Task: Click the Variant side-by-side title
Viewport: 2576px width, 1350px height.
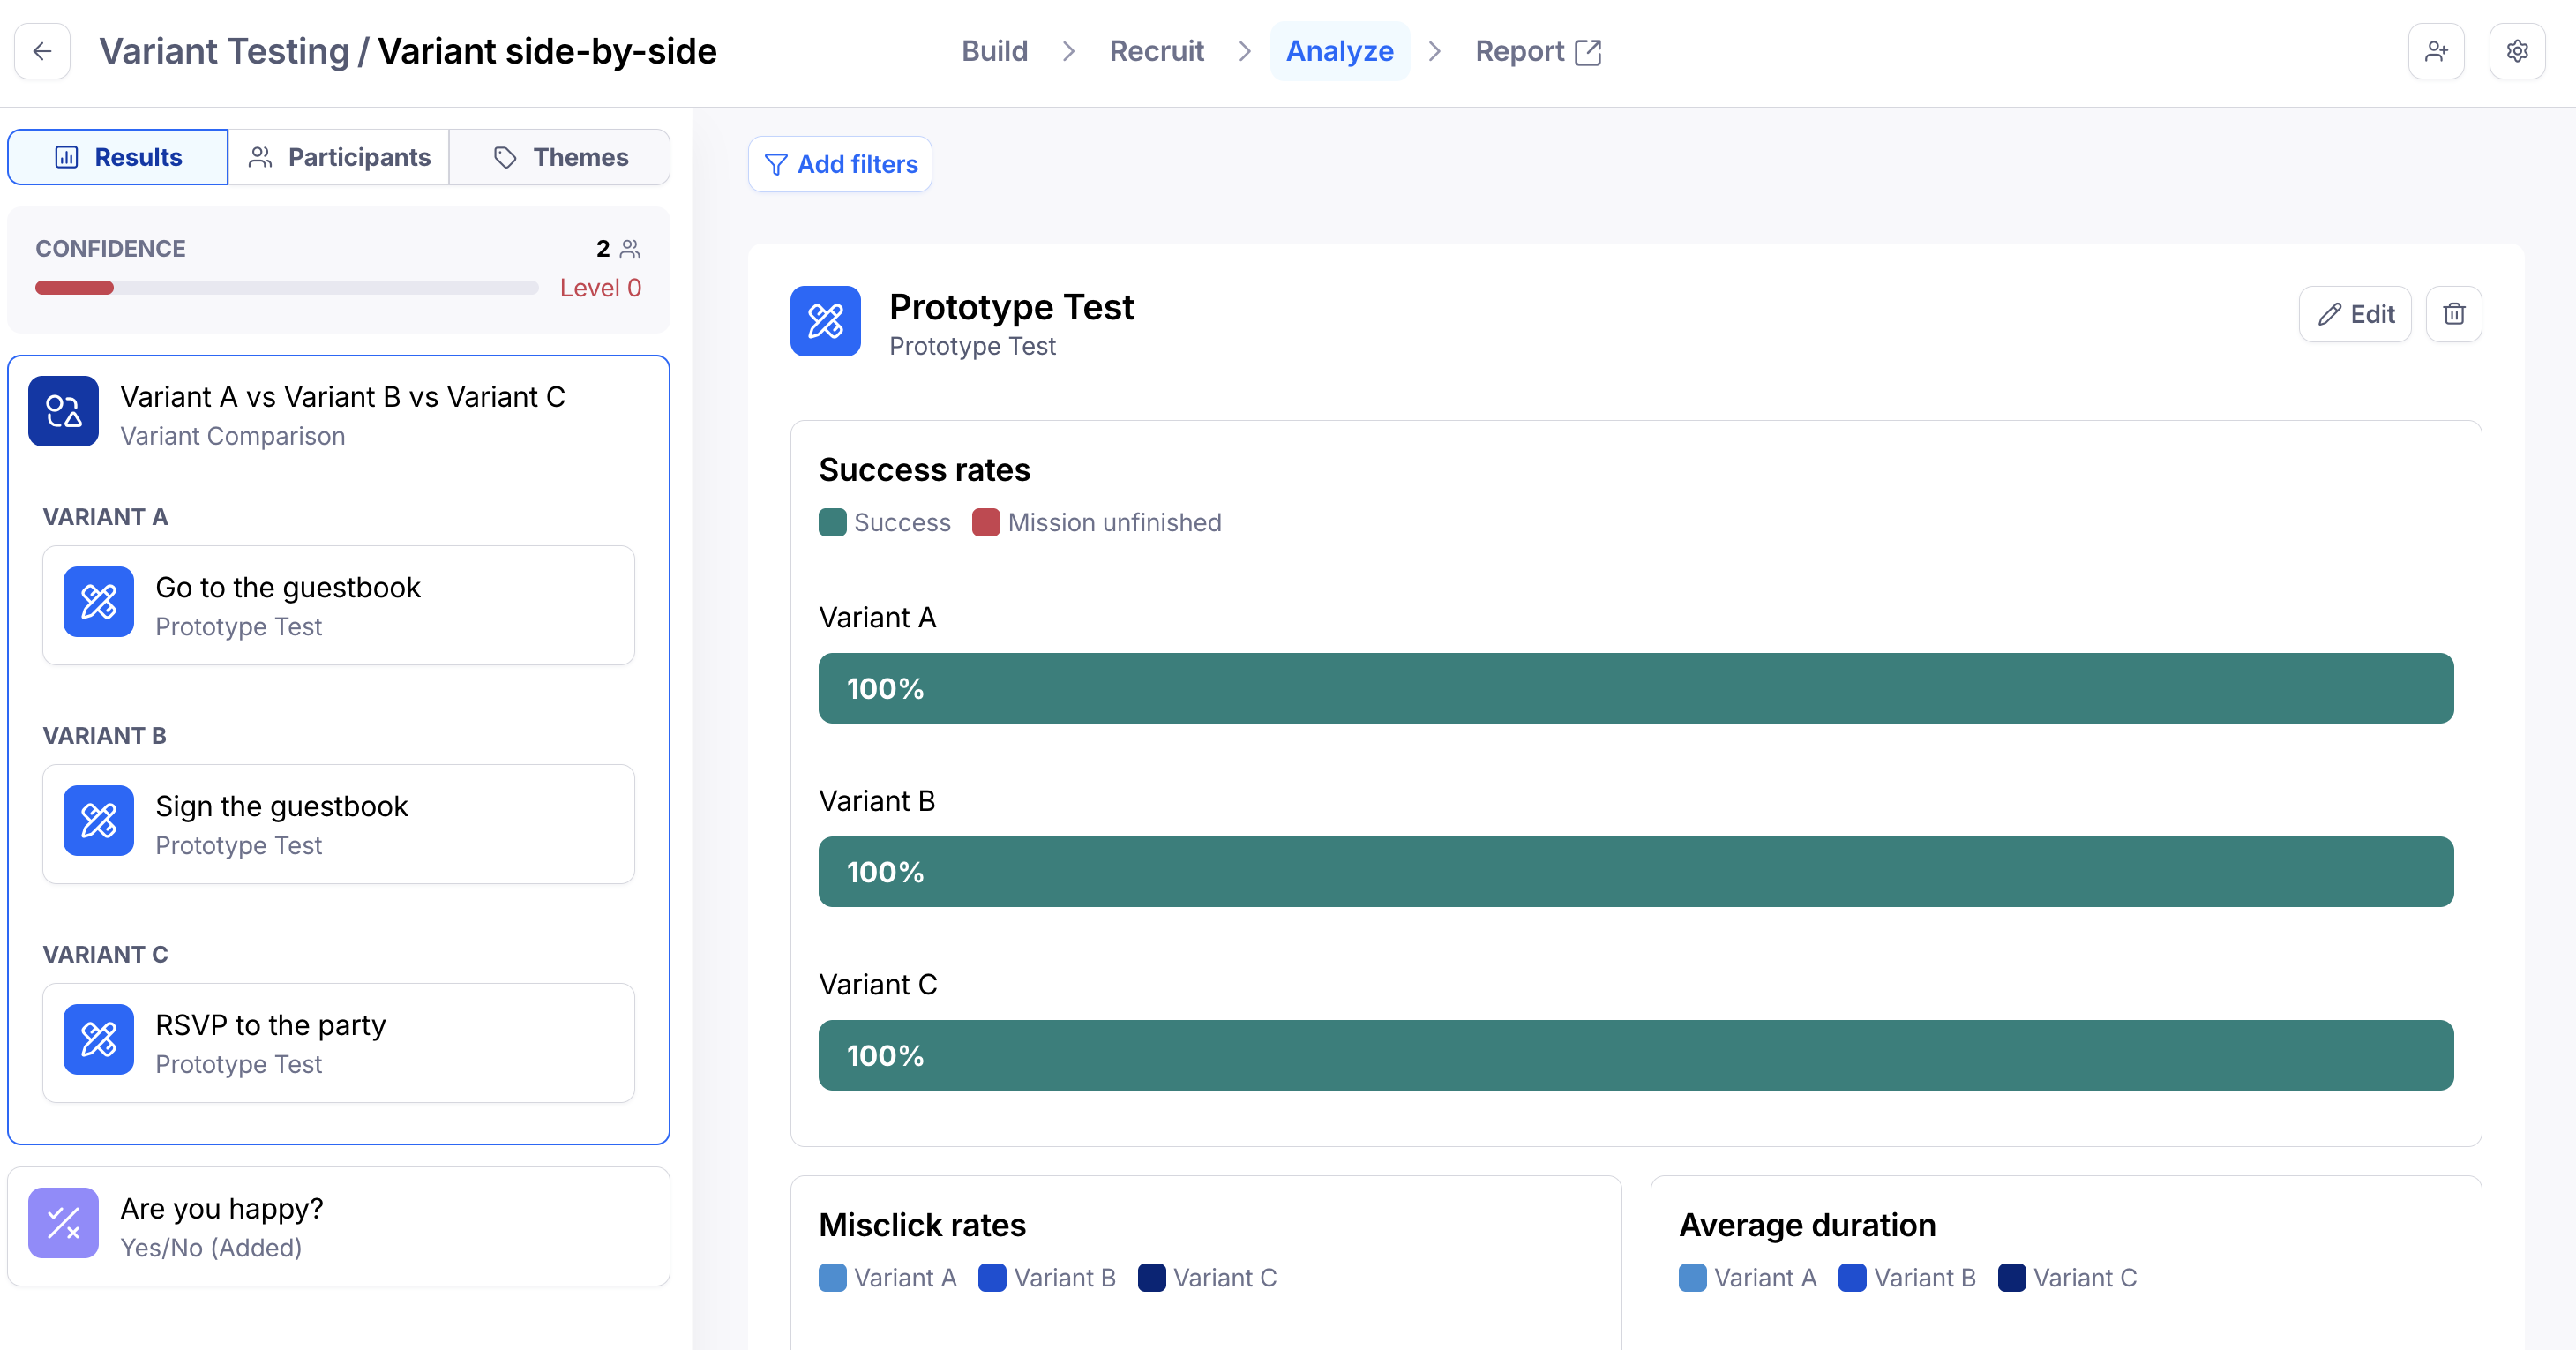Action: tap(547, 51)
